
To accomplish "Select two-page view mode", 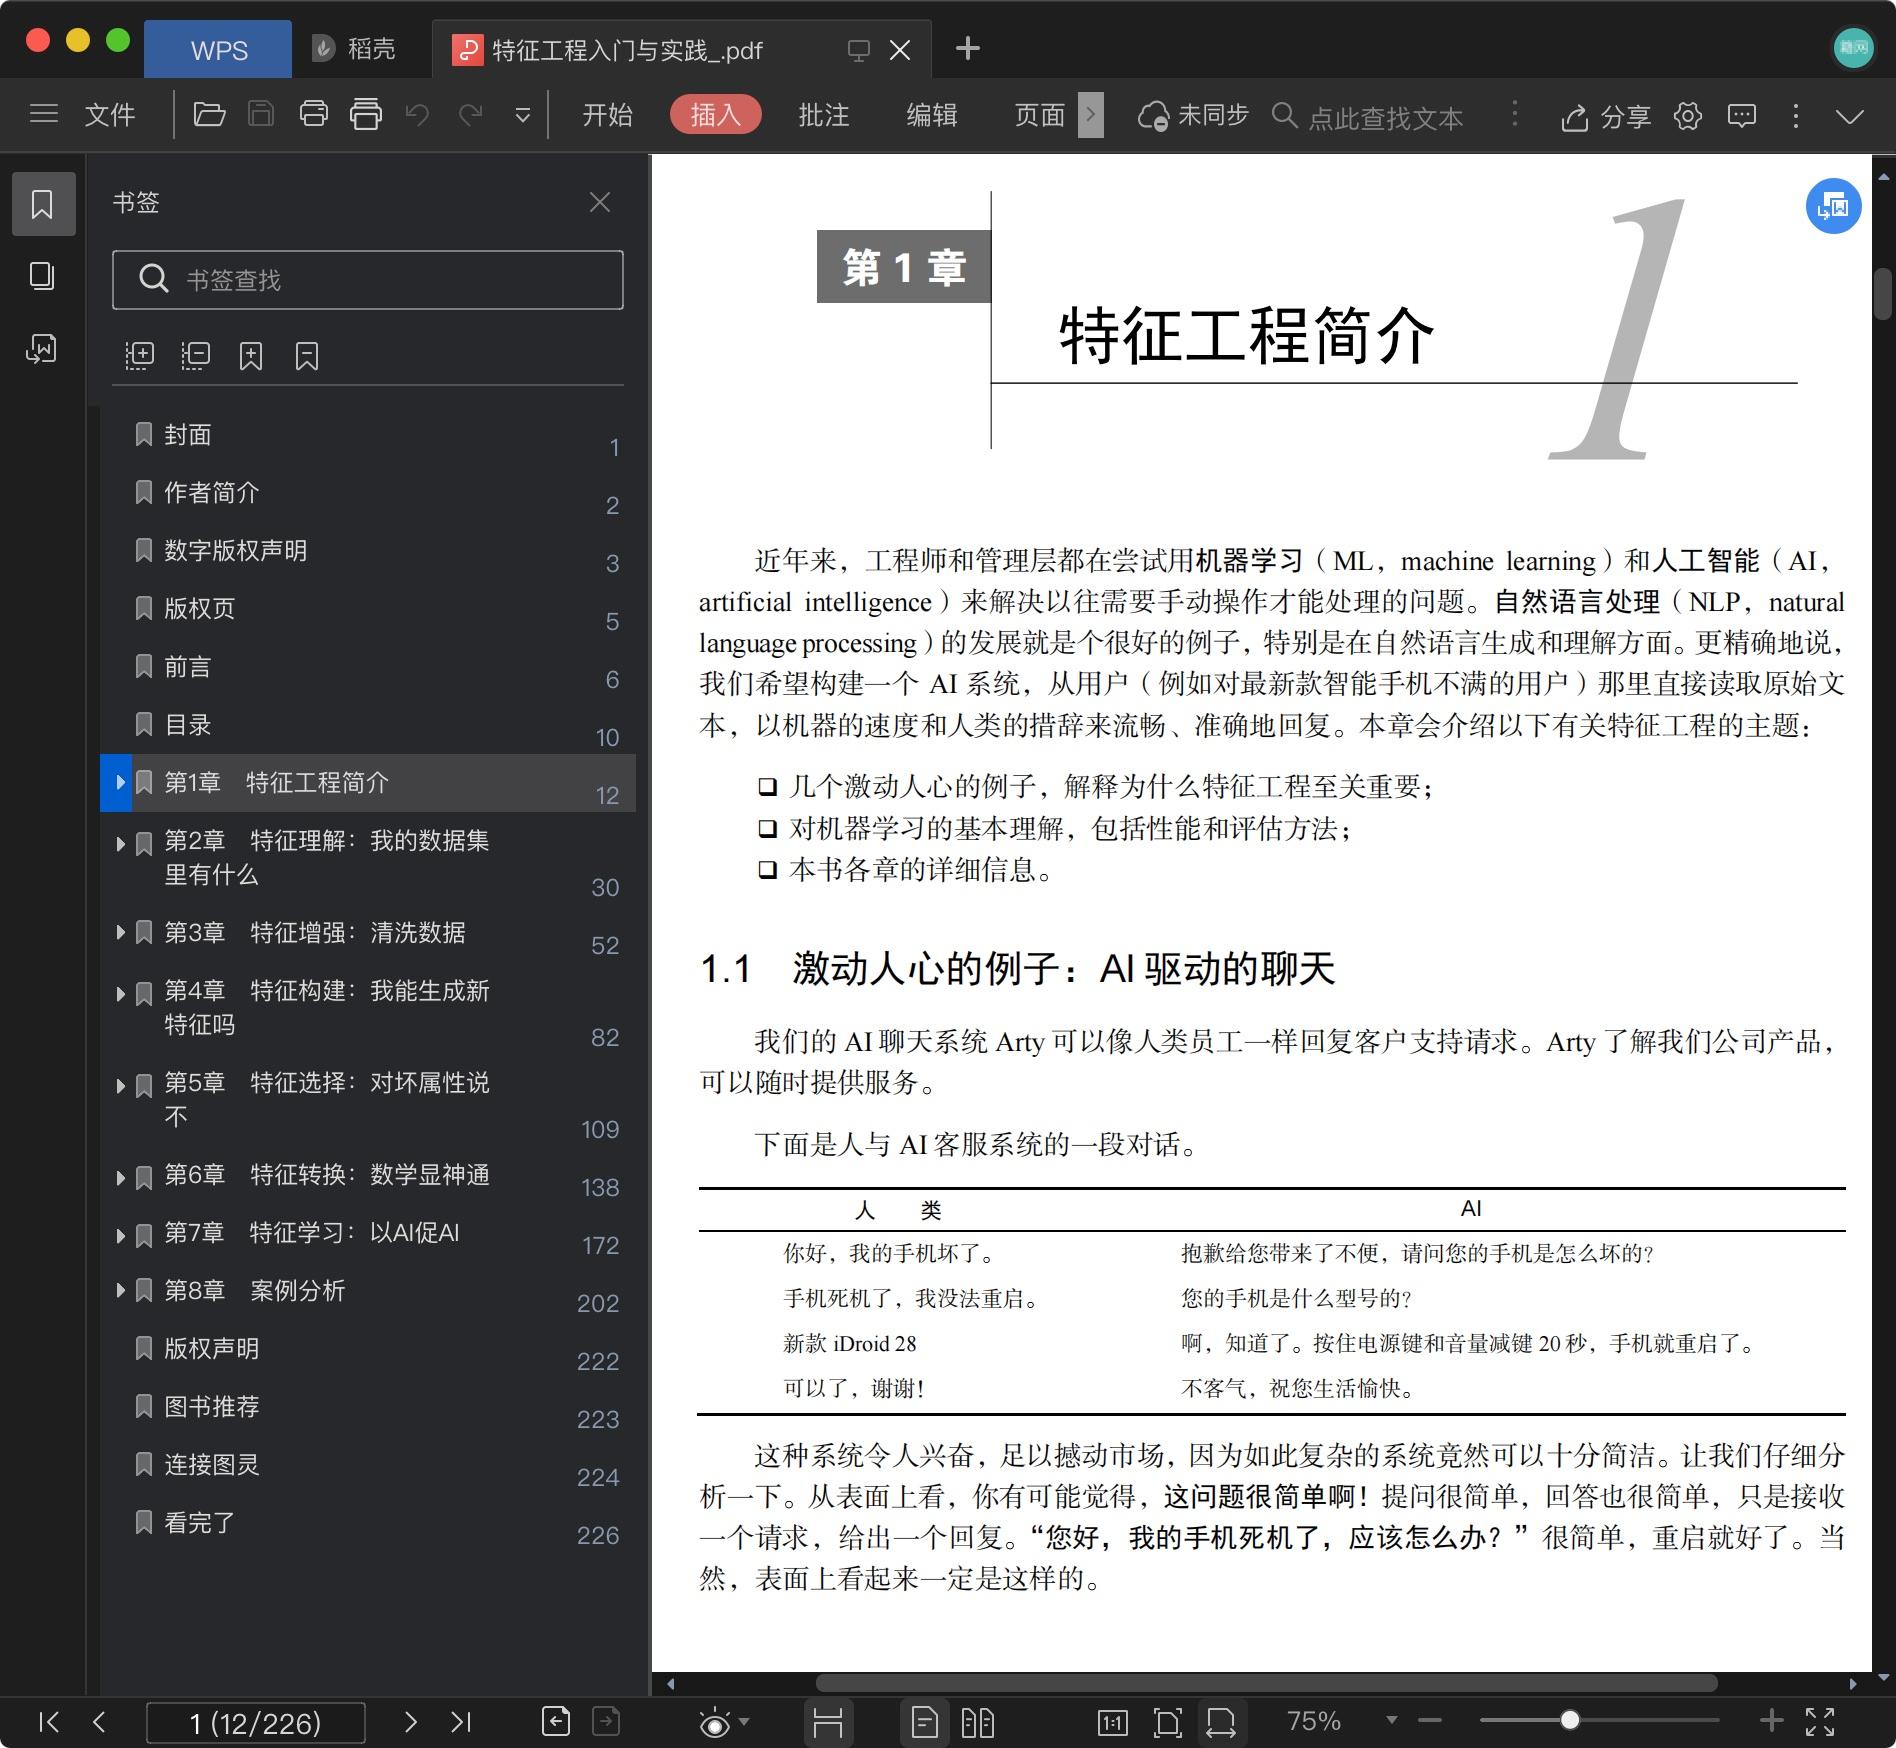I will (977, 1722).
